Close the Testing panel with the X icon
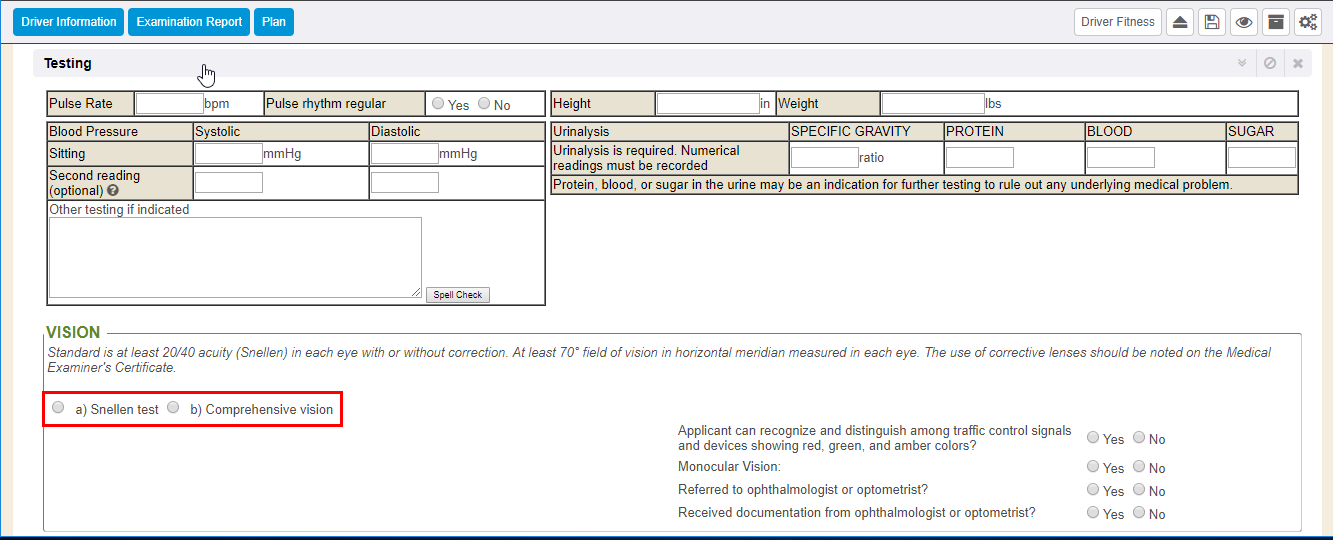 (1298, 63)
